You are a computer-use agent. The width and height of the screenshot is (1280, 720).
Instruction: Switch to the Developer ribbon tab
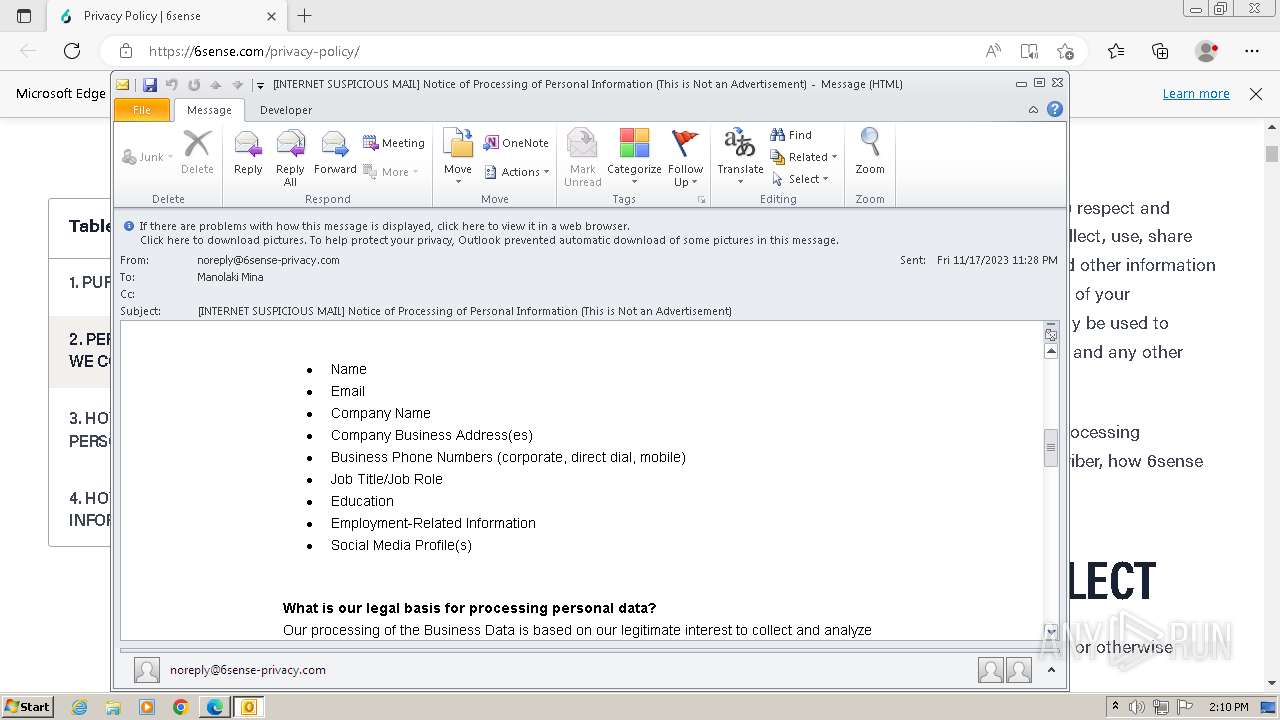(x=286, y=110)
